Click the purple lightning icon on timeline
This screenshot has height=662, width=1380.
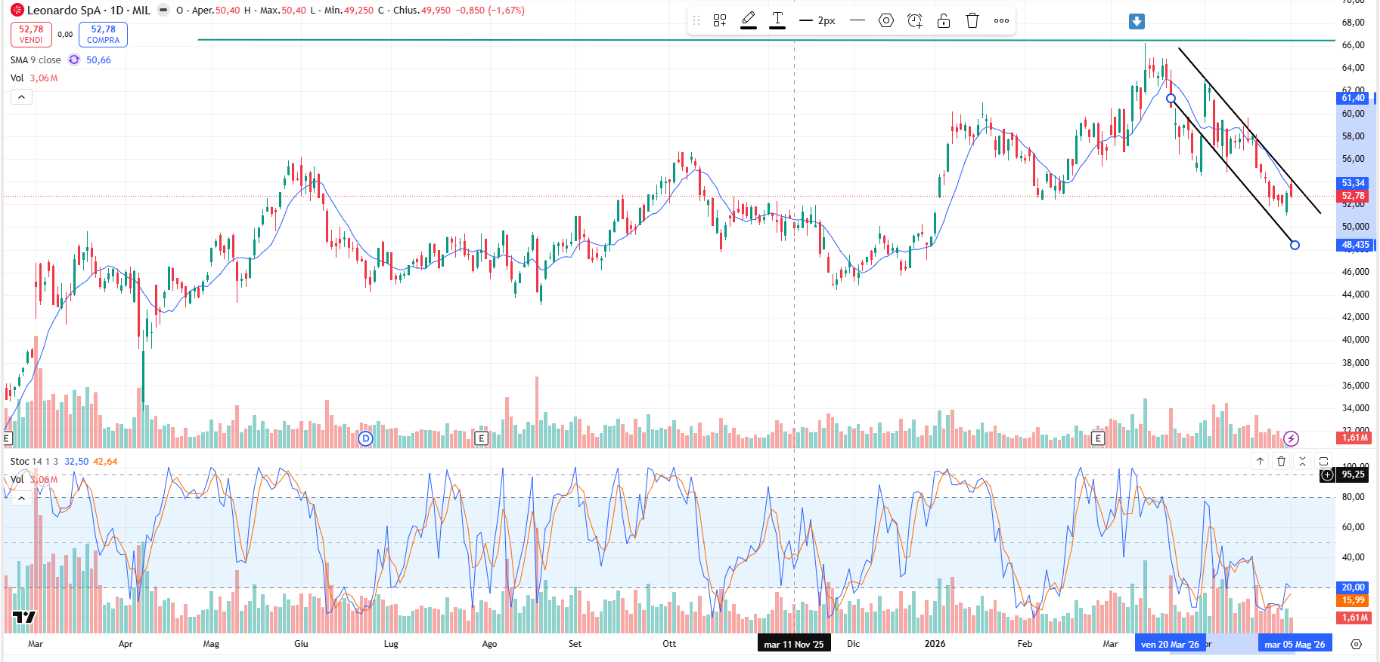coord(1291,438)
